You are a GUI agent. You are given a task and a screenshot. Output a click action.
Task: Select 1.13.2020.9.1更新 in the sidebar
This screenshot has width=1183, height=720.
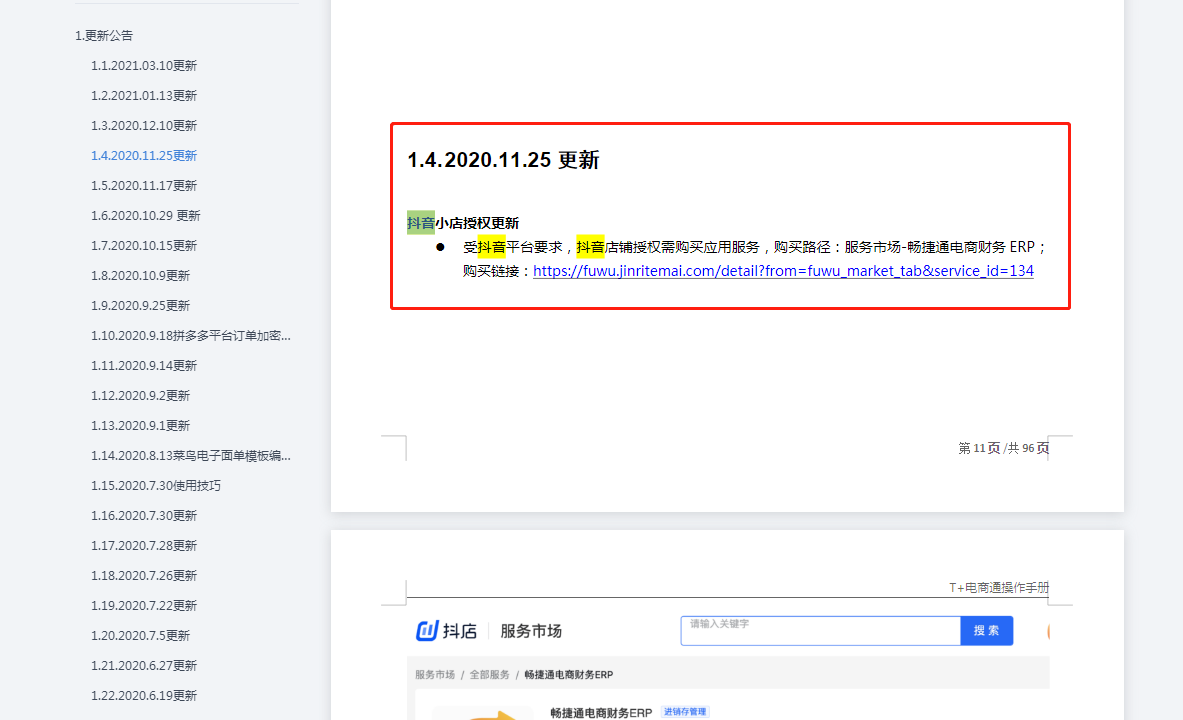coord(140,426)
